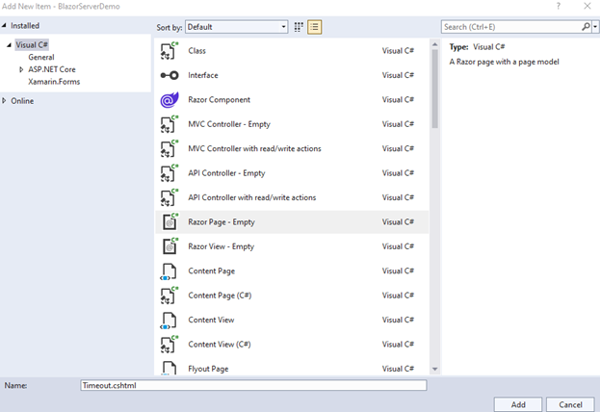This screenshot has width=600, height=412.
Task: Expand the ASP.NET Core tree node
Action: (x=22, y=70)
